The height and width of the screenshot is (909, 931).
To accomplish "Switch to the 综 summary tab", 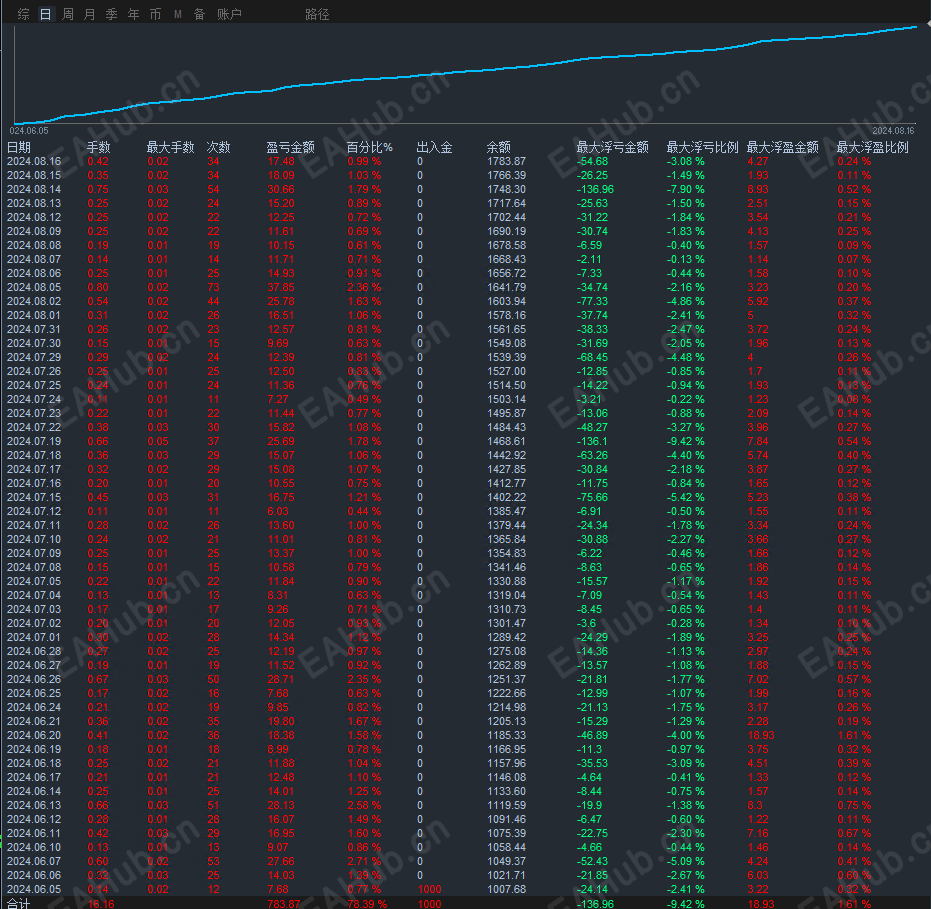I will pos(23,14).
